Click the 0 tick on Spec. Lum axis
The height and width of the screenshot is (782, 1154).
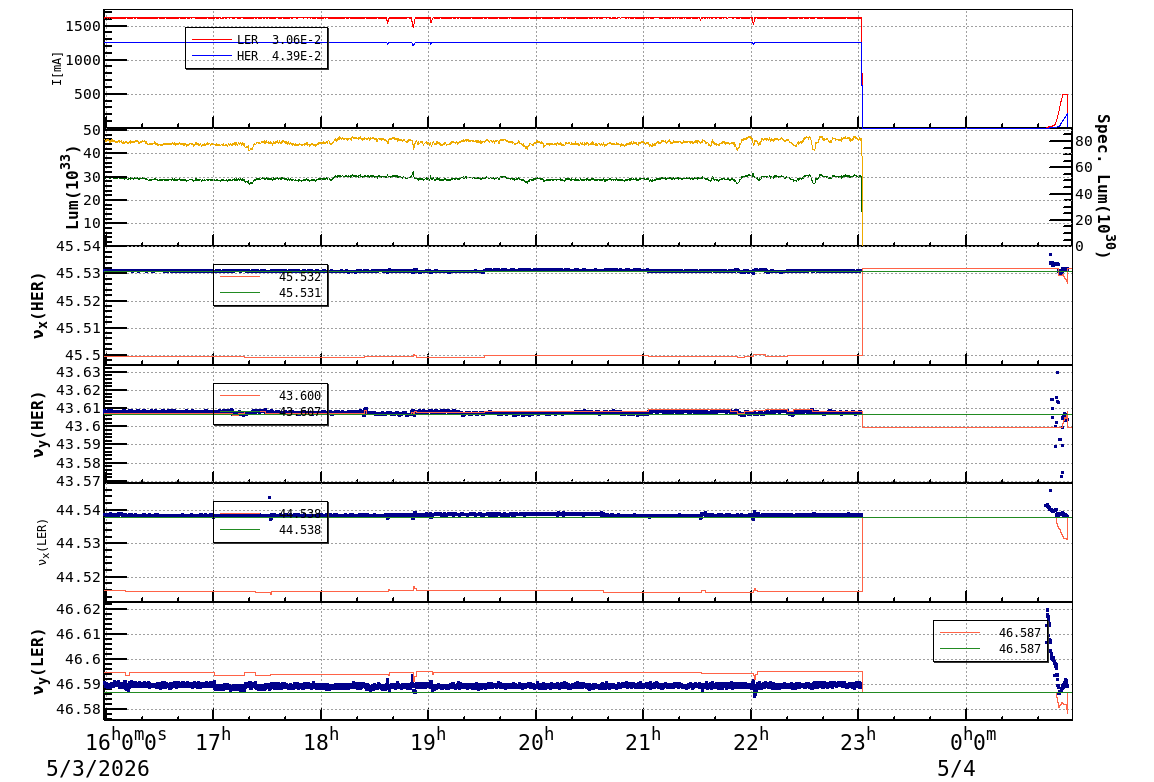[1080, 246]
